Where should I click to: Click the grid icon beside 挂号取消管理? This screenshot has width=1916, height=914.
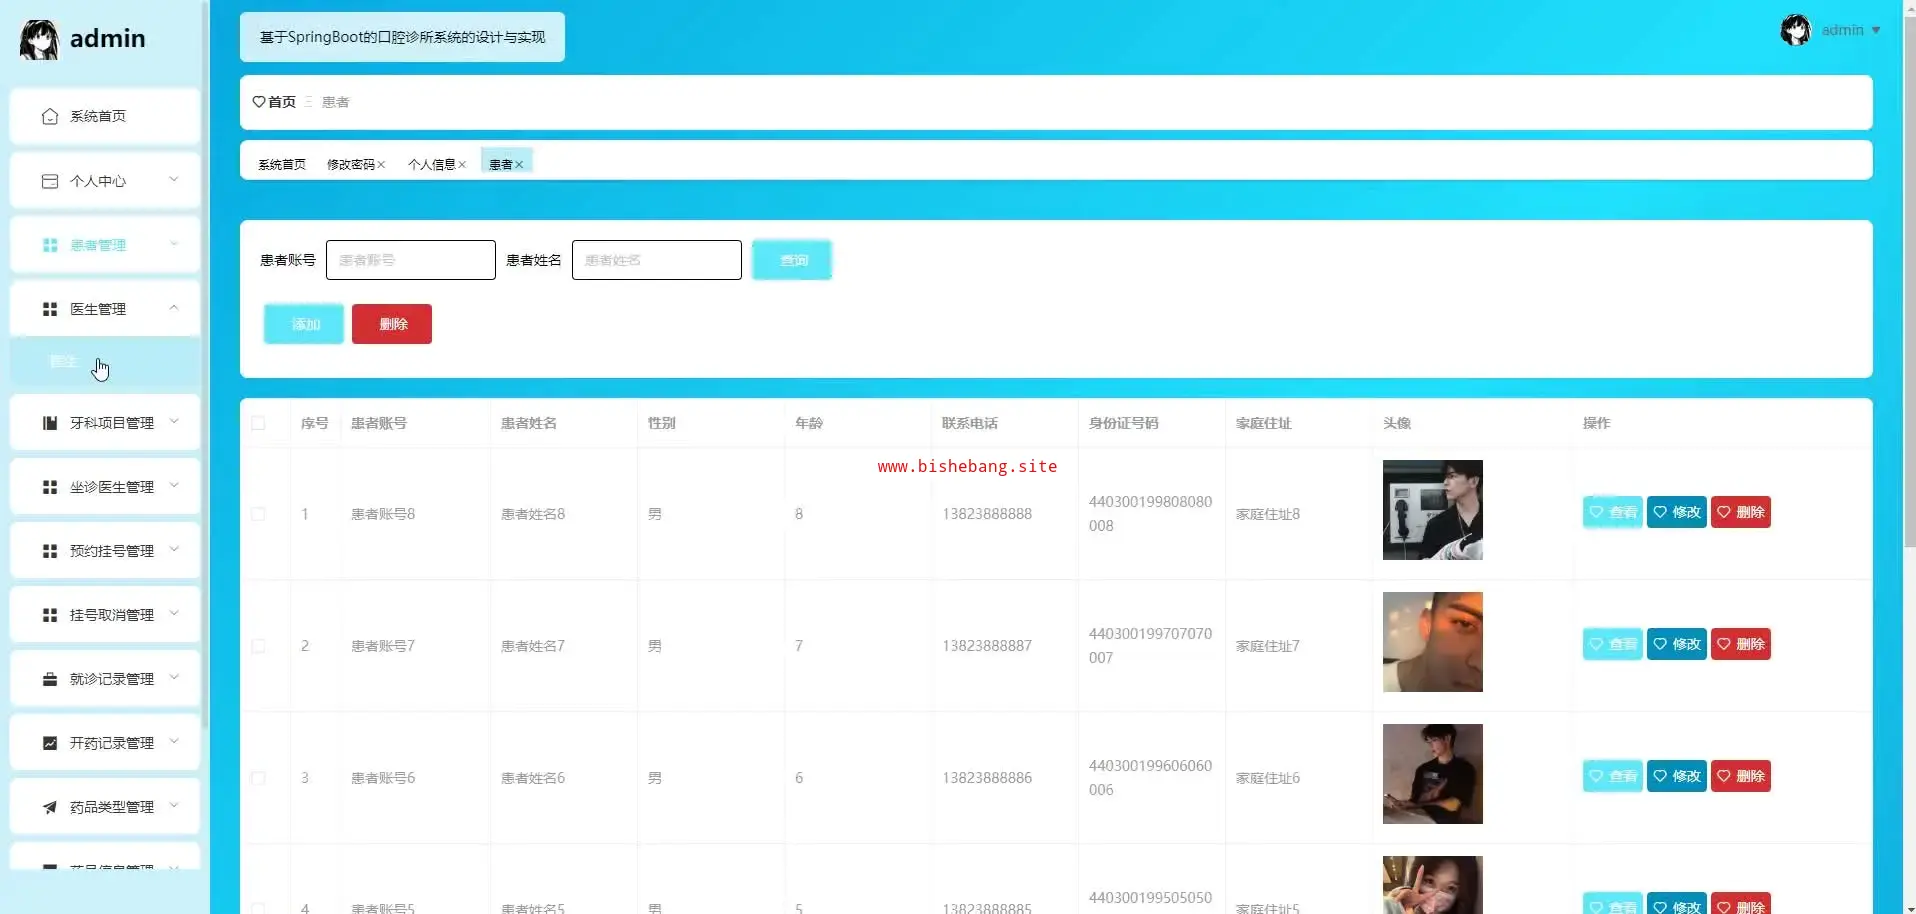(50, 615)
